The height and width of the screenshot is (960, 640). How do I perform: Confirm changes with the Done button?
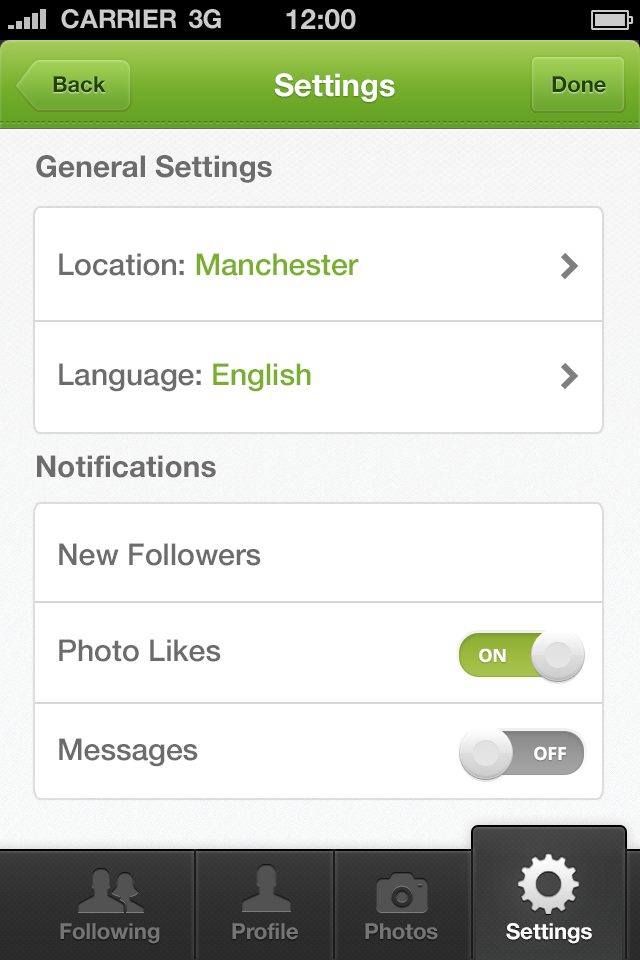click(578, 84)
